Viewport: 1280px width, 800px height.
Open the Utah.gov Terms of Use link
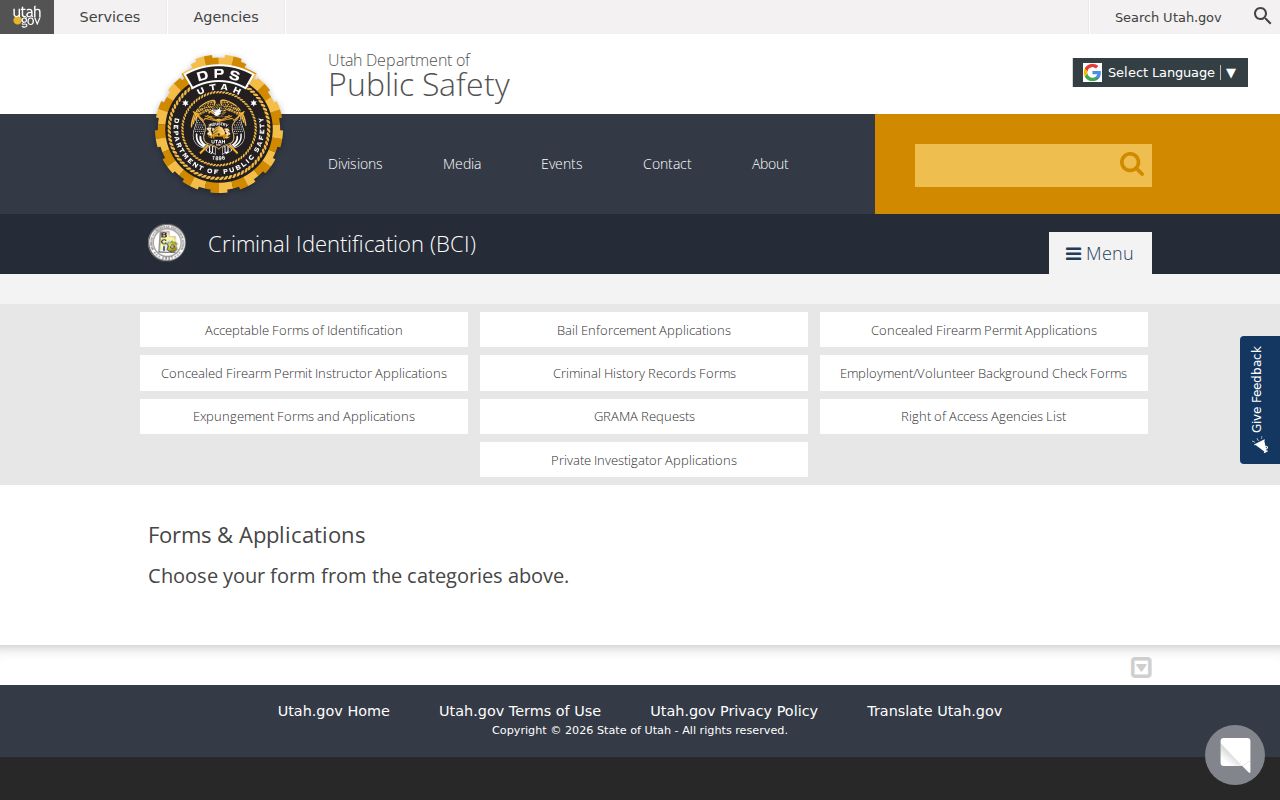click(x=520, y=711)
